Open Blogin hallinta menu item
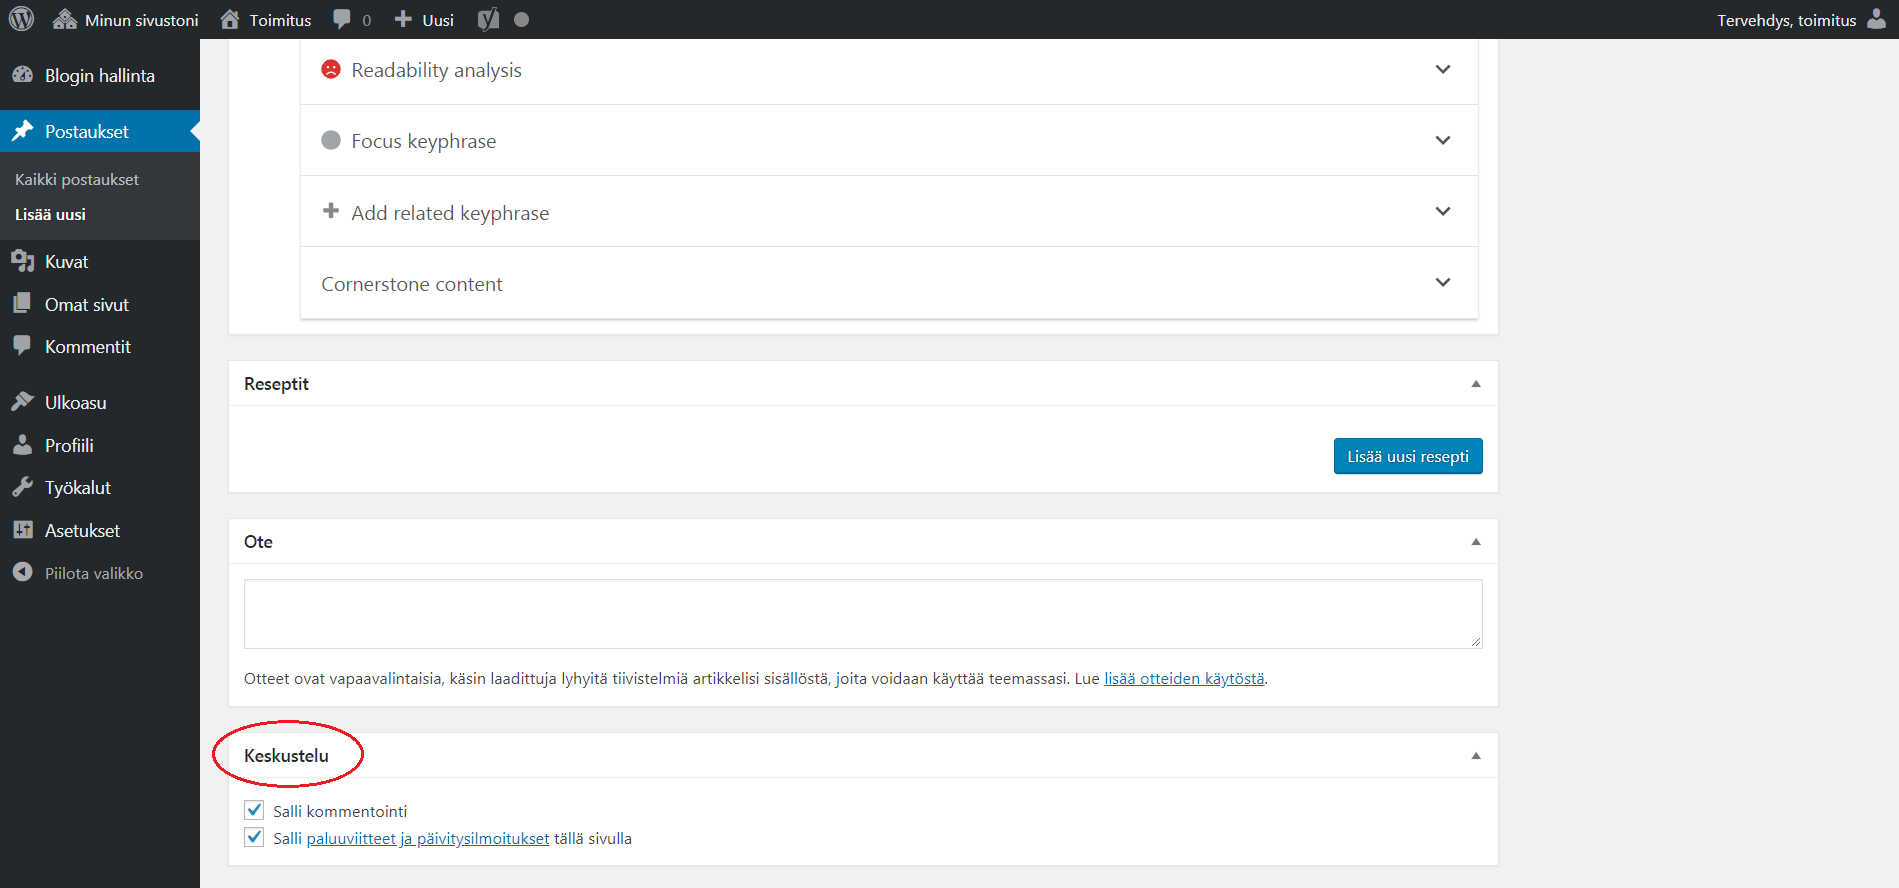 [x=100, y=75]
